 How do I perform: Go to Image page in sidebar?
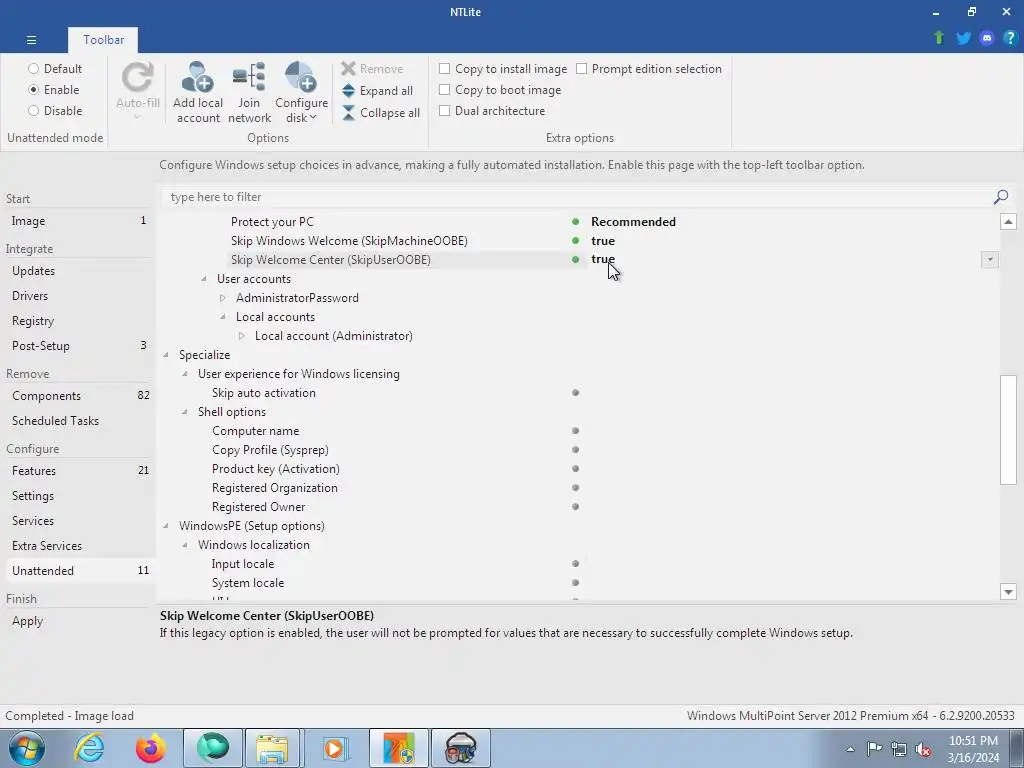79,221
